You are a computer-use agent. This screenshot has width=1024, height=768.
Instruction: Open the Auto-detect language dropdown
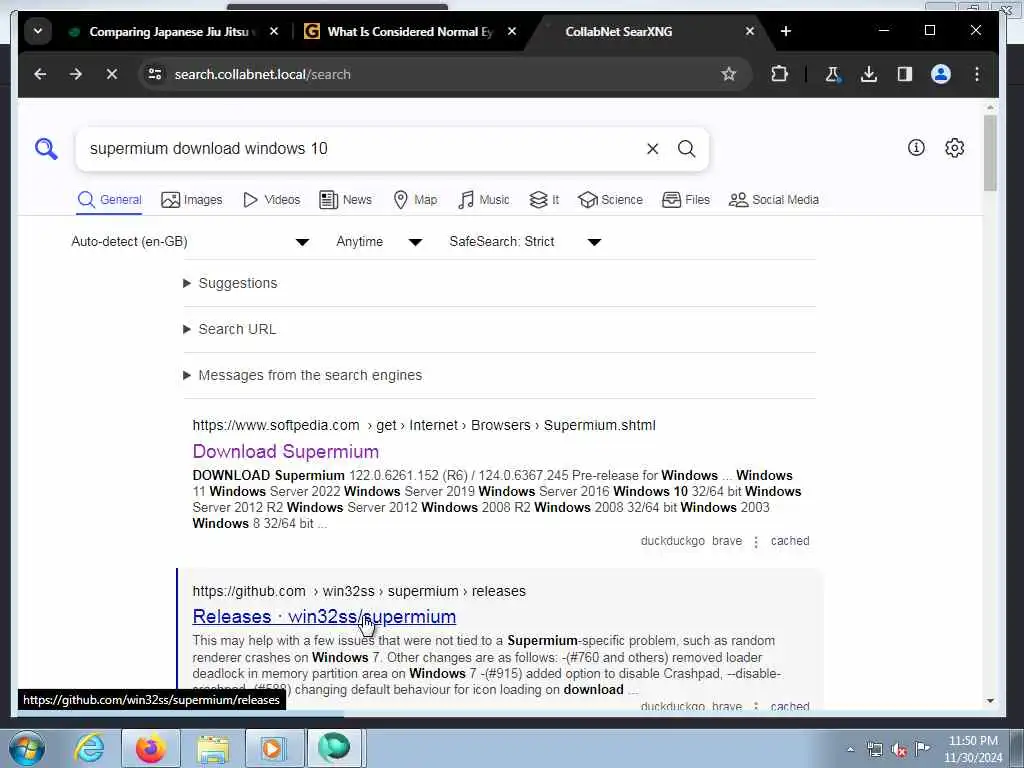(x=189, y=242)
